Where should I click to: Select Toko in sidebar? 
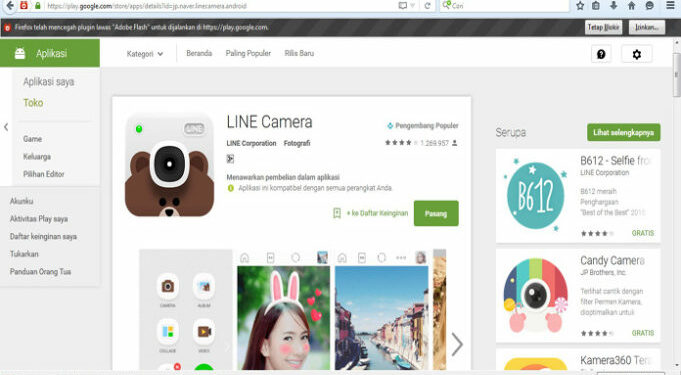pos(33,103)
